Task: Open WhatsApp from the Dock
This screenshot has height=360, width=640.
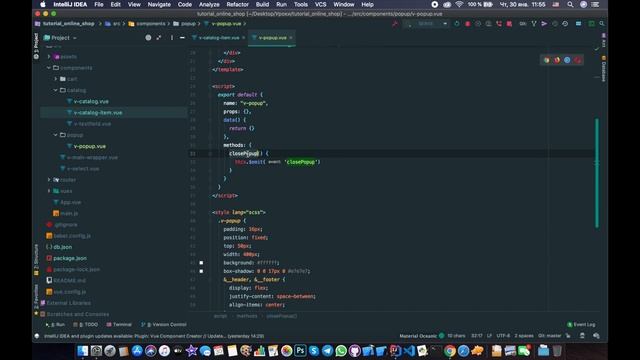Action: click(x=341, y=351)
